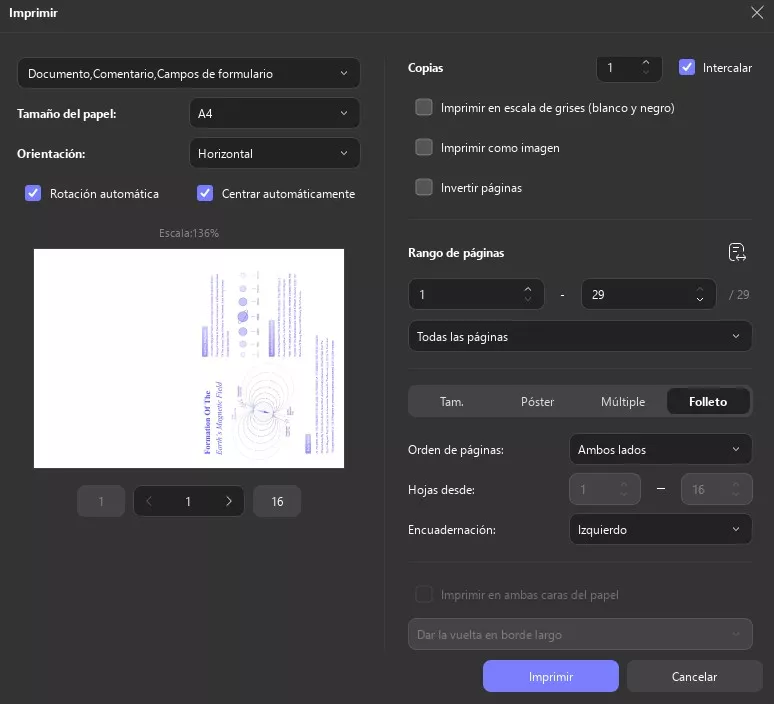Click the Imprimir button
774x704 pixels.
click(x=550, y=676)
